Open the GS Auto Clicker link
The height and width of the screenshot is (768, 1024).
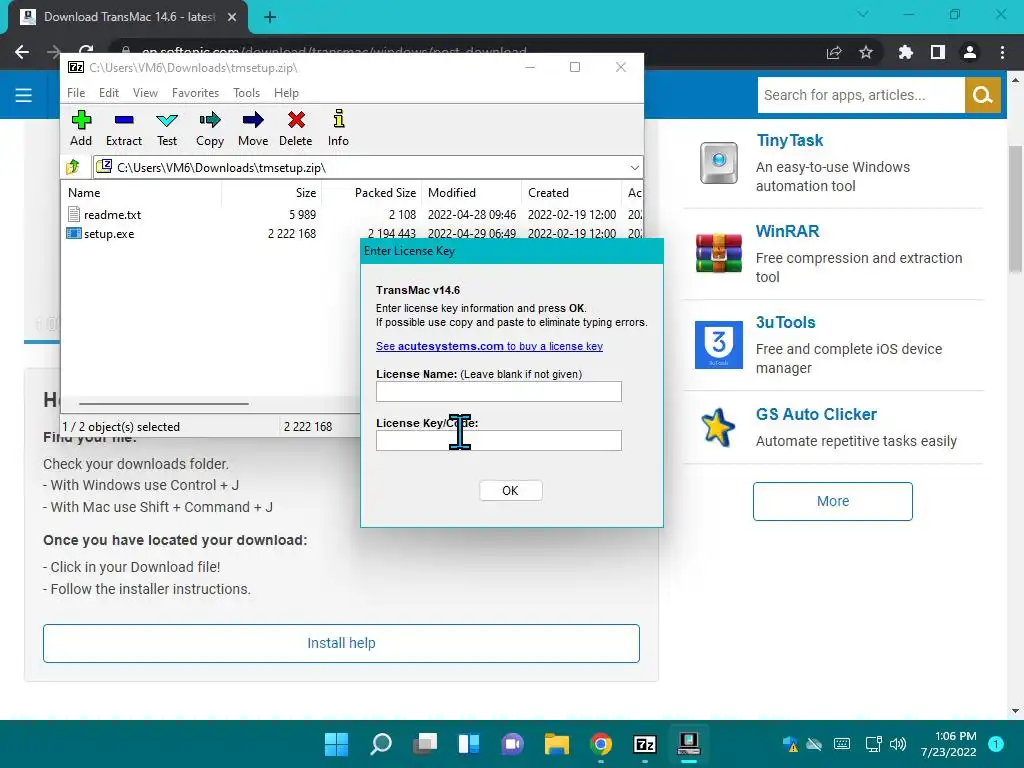tap(816, 414)
